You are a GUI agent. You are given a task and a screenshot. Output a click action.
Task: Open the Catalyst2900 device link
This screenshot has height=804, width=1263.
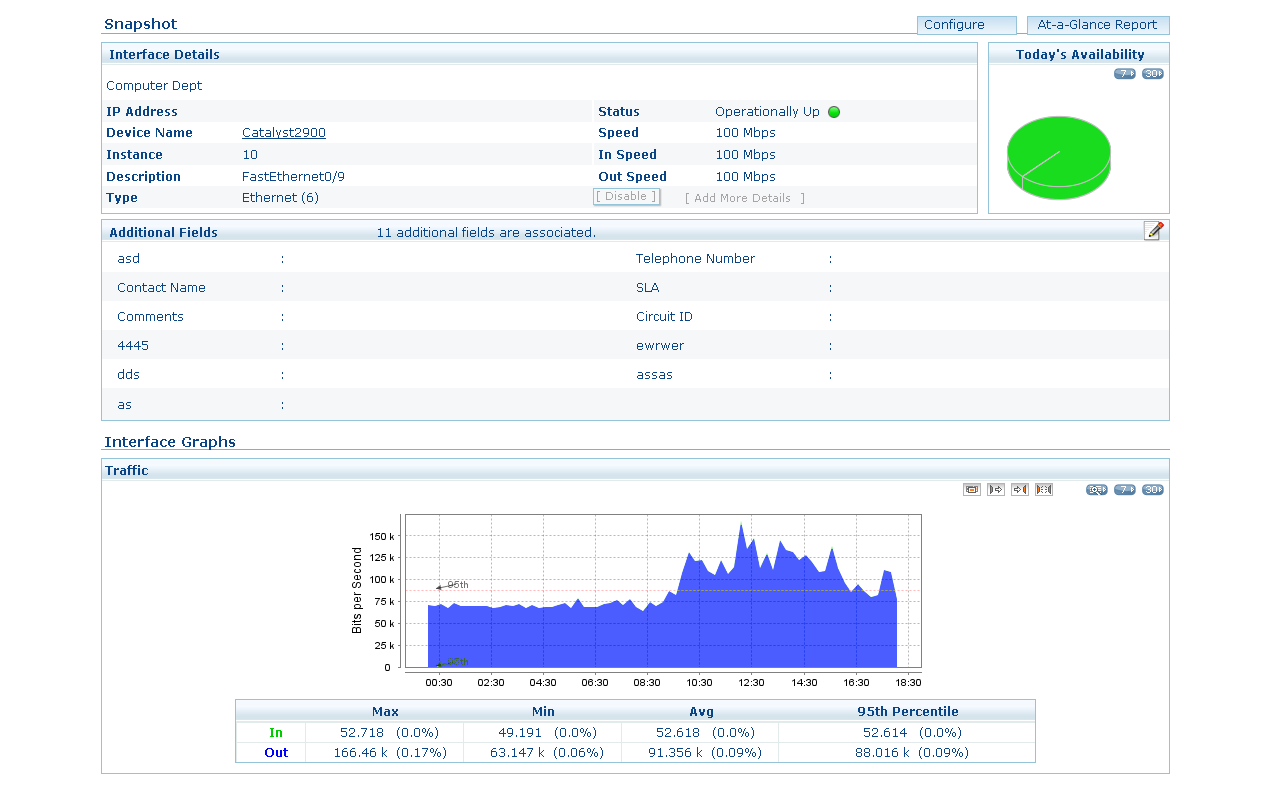click(284, 133)
